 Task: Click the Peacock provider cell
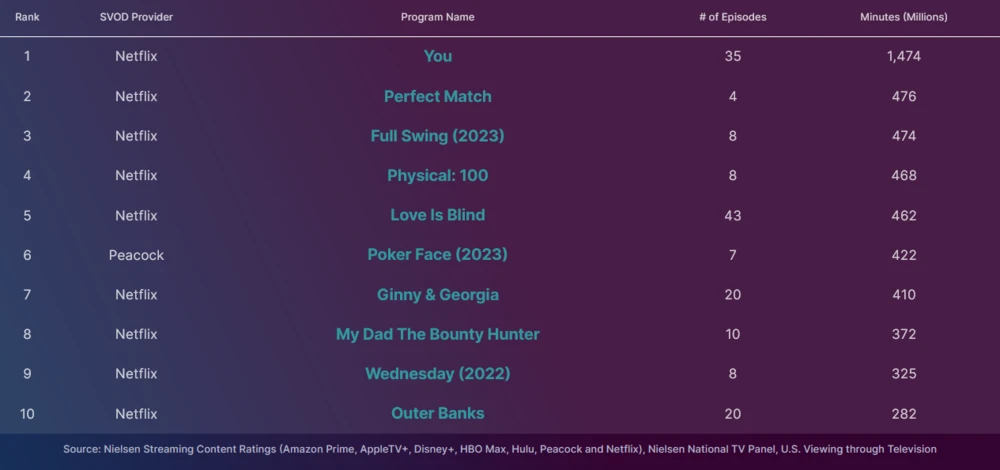pyautogui.click(x=136, y=255)
